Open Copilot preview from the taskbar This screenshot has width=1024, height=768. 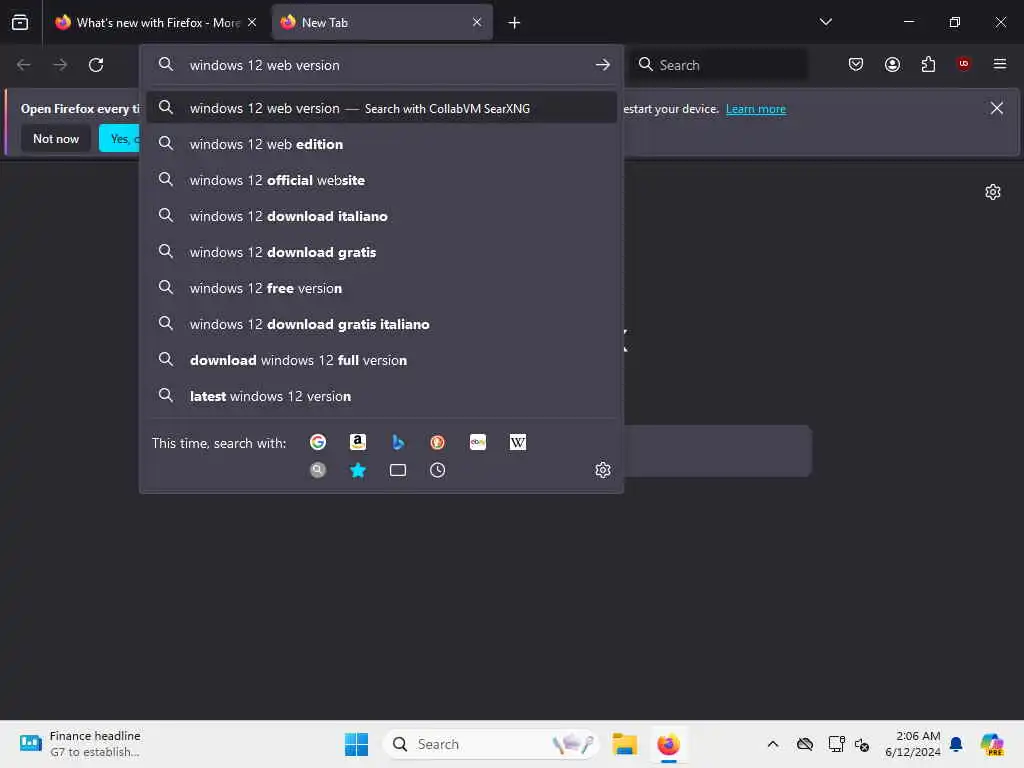(x=991, y=744)
